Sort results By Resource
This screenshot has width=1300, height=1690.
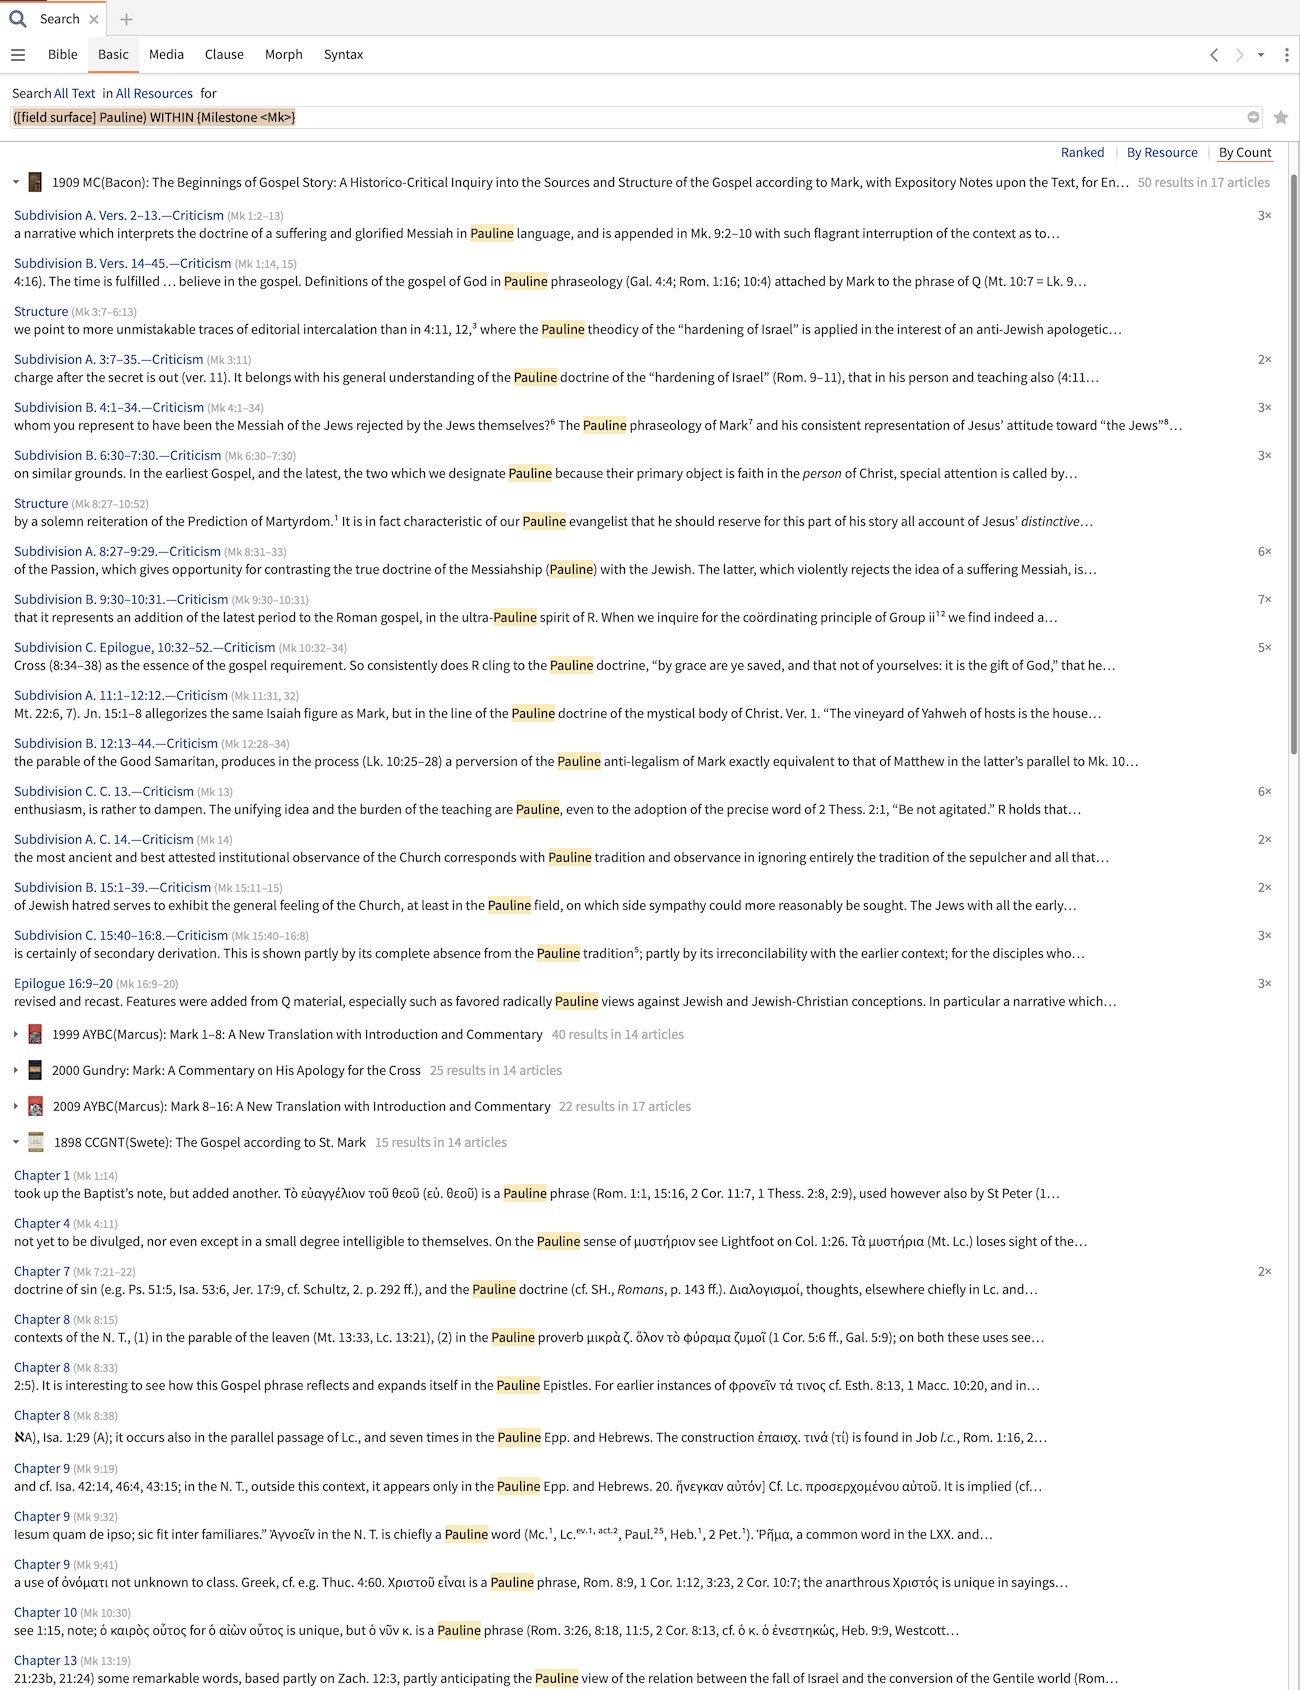(x=1162, y=153)
